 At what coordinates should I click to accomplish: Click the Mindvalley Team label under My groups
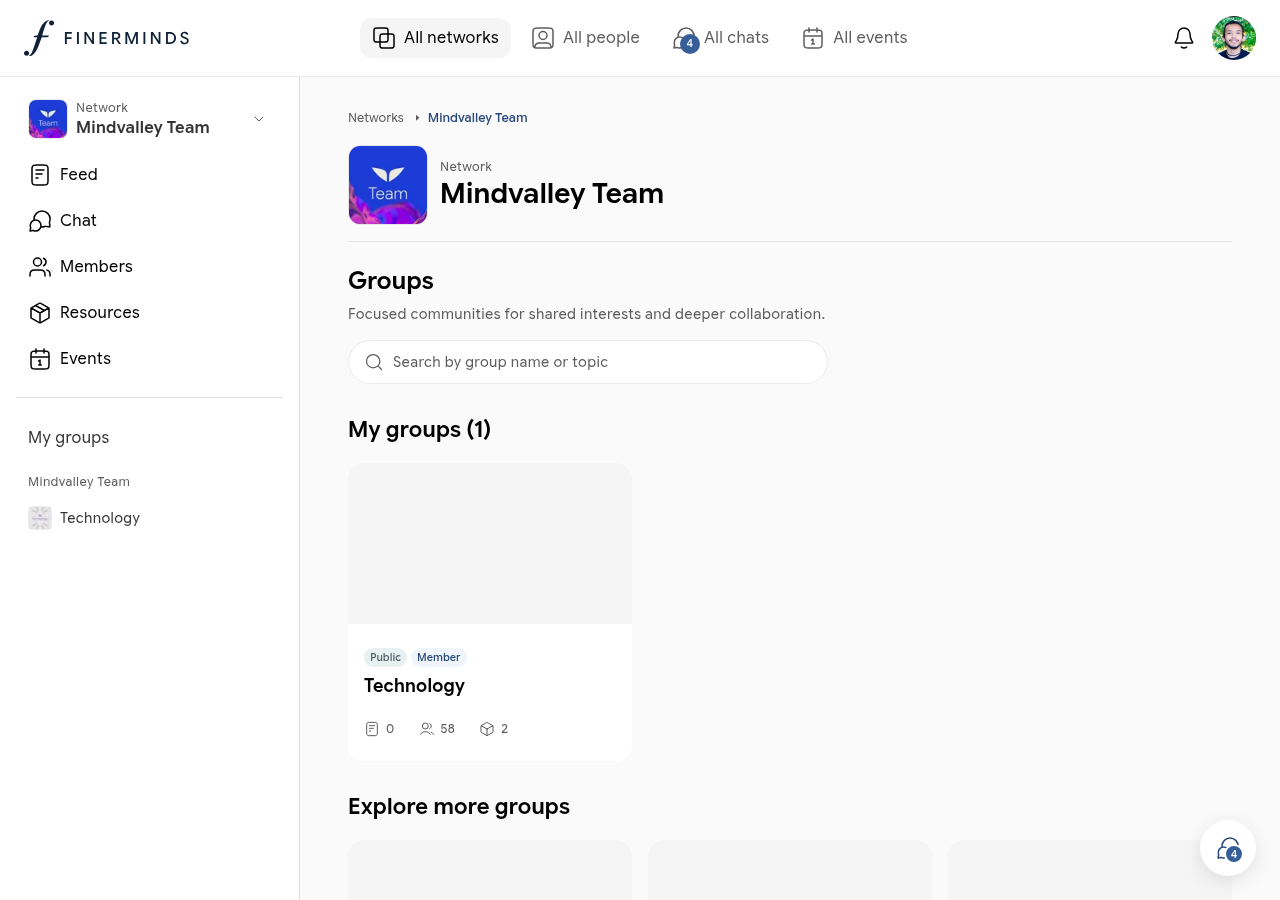pos(79,482)
